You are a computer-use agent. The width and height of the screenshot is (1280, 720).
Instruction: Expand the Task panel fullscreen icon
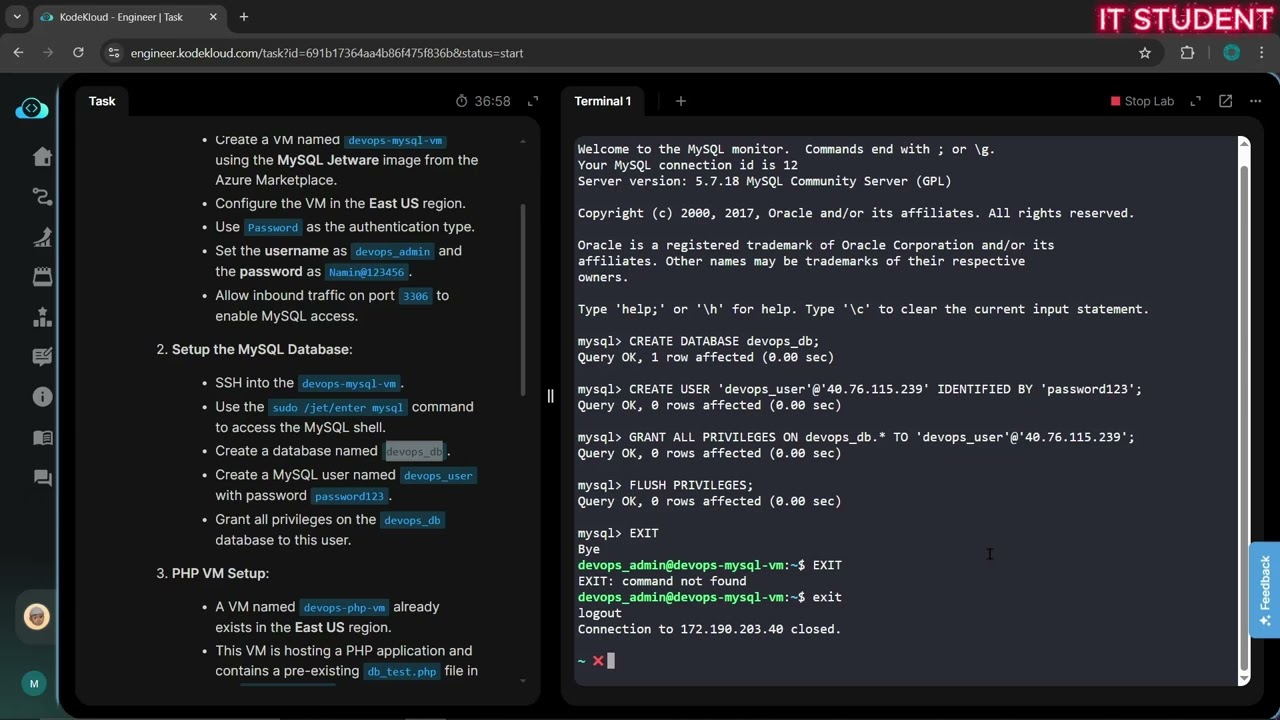(533, 101)
